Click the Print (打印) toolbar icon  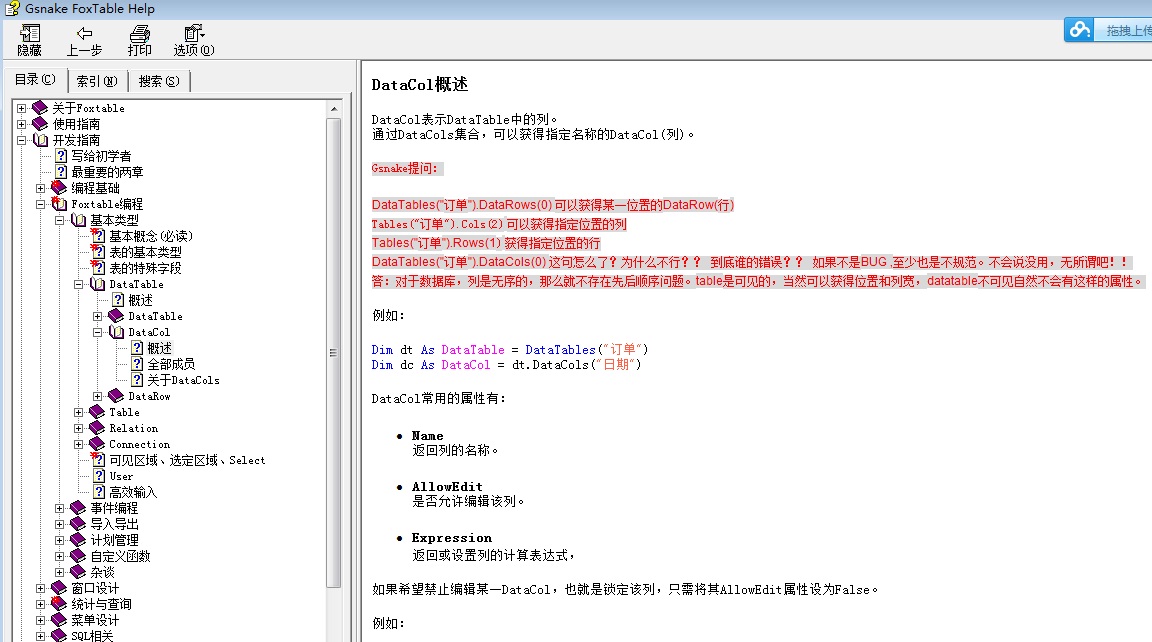[x=140, y=34]
